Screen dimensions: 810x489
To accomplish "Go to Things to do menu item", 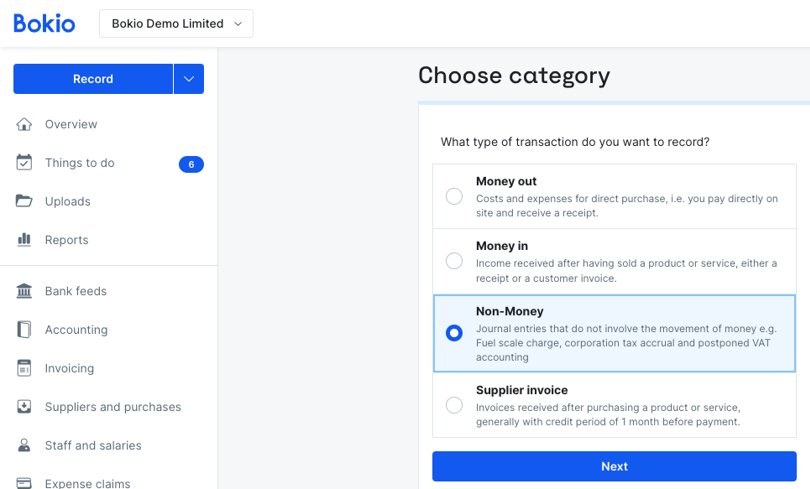I will pyautogui.click(x=80, y=163).
